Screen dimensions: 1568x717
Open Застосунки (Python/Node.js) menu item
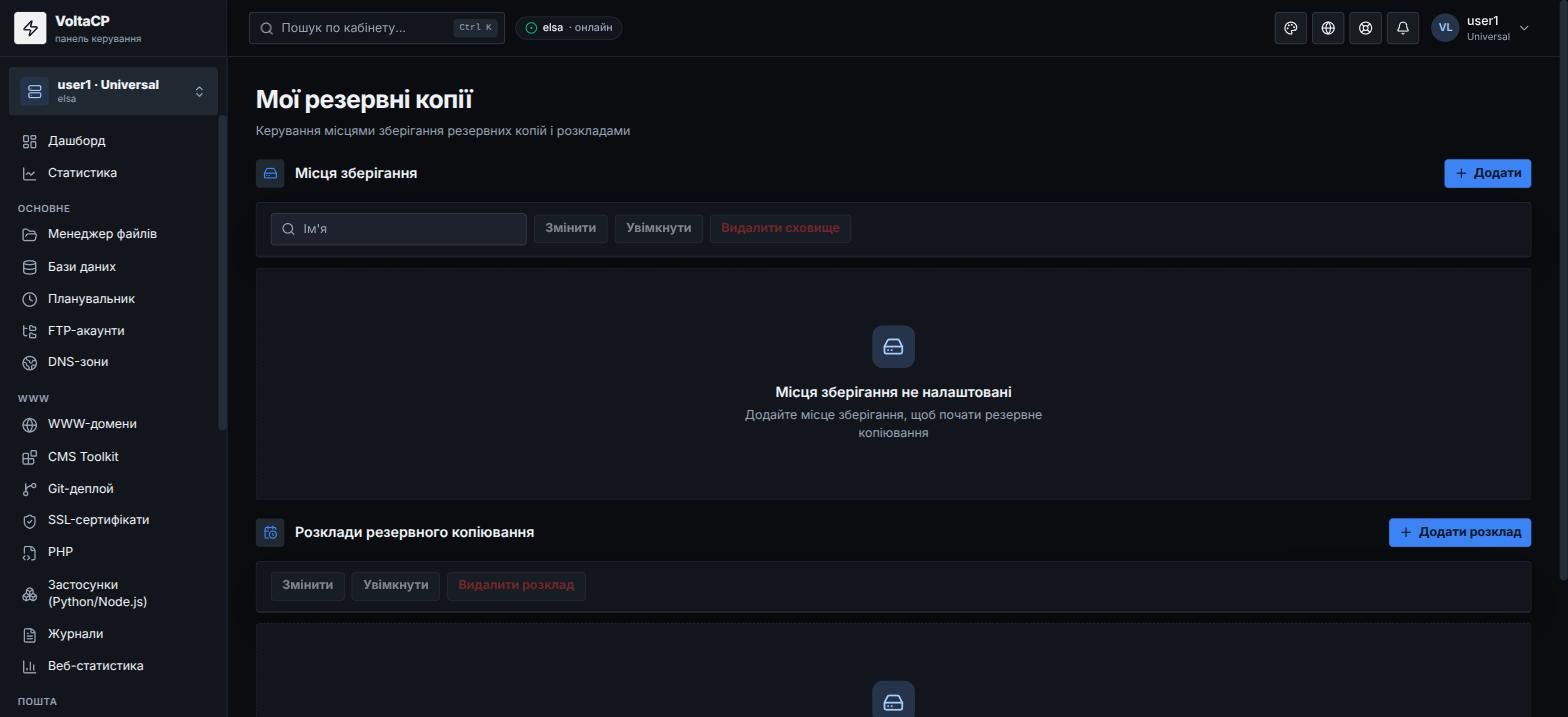(x=113, y=593)
